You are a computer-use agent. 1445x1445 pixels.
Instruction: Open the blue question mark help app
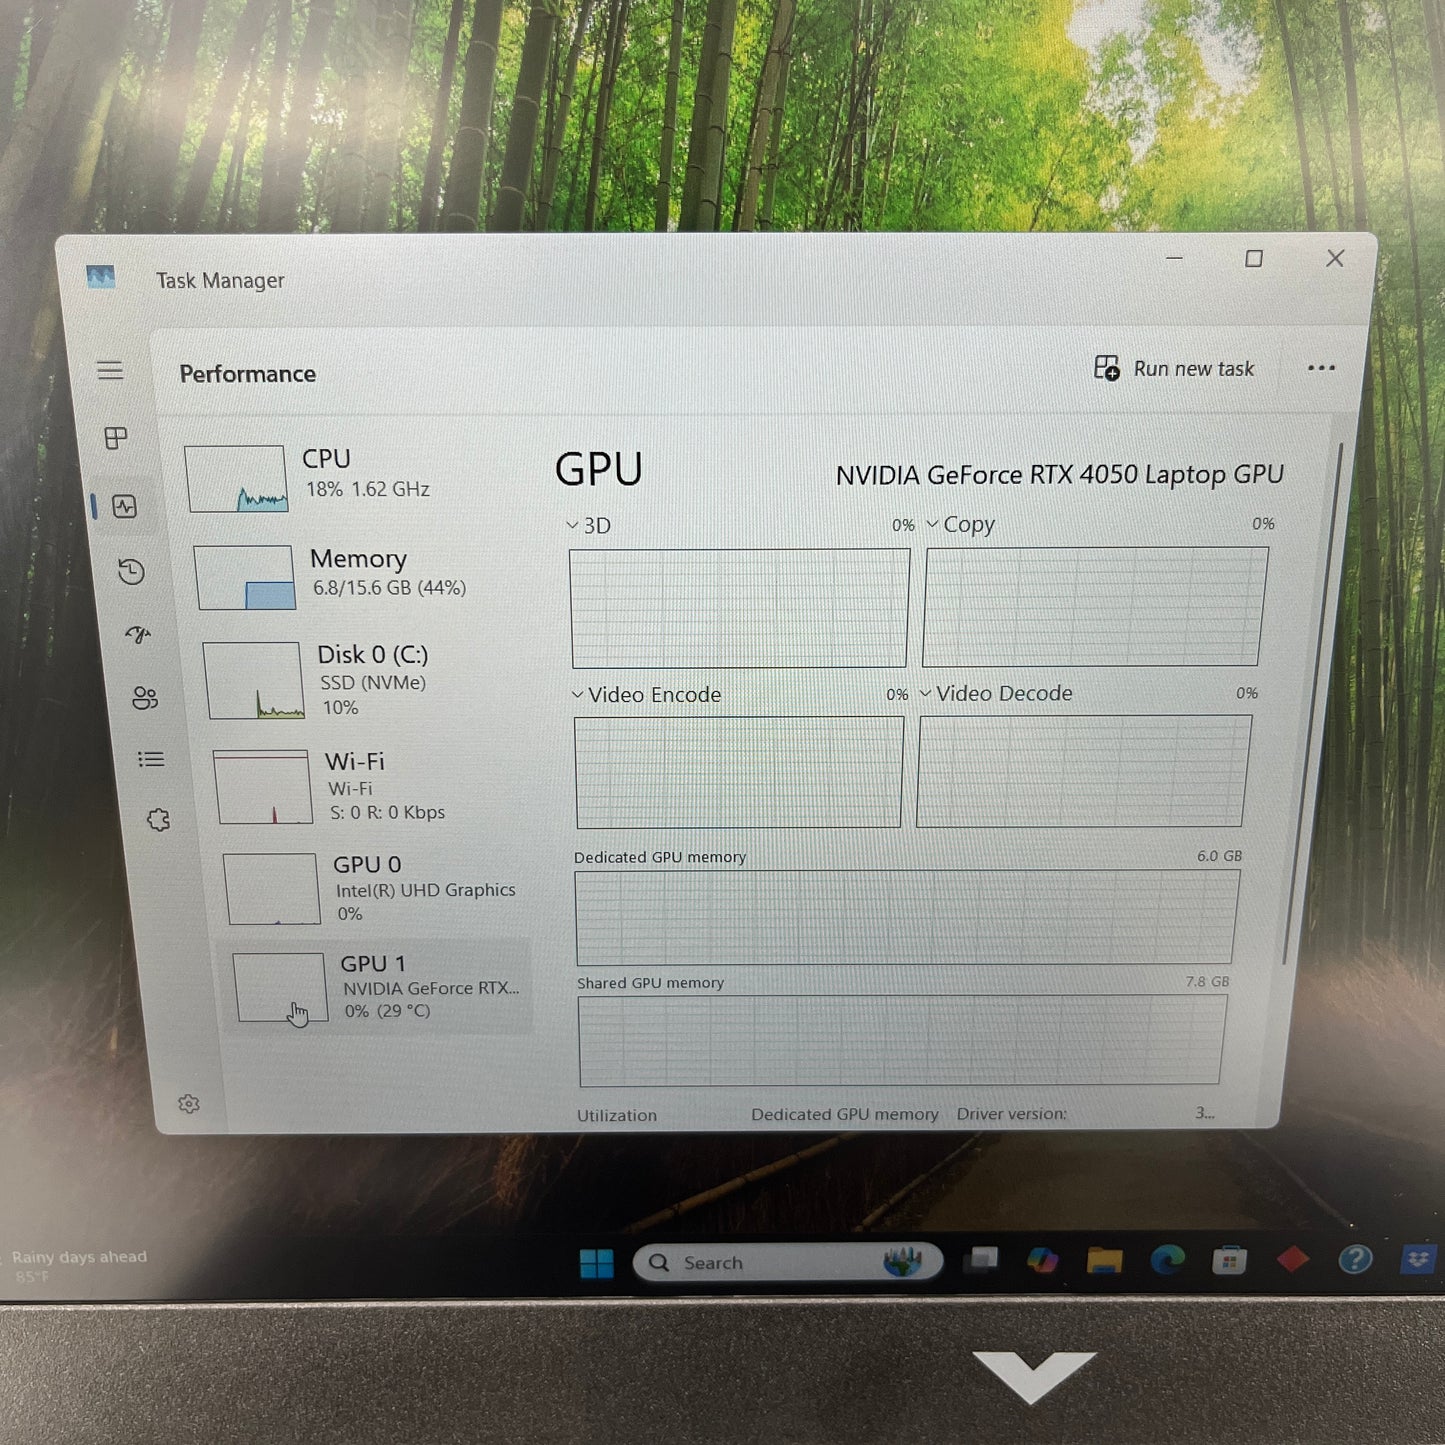1355,1259
